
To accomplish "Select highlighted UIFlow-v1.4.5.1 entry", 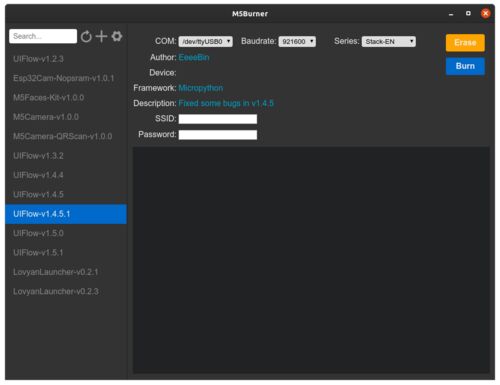I will point(66,214).
